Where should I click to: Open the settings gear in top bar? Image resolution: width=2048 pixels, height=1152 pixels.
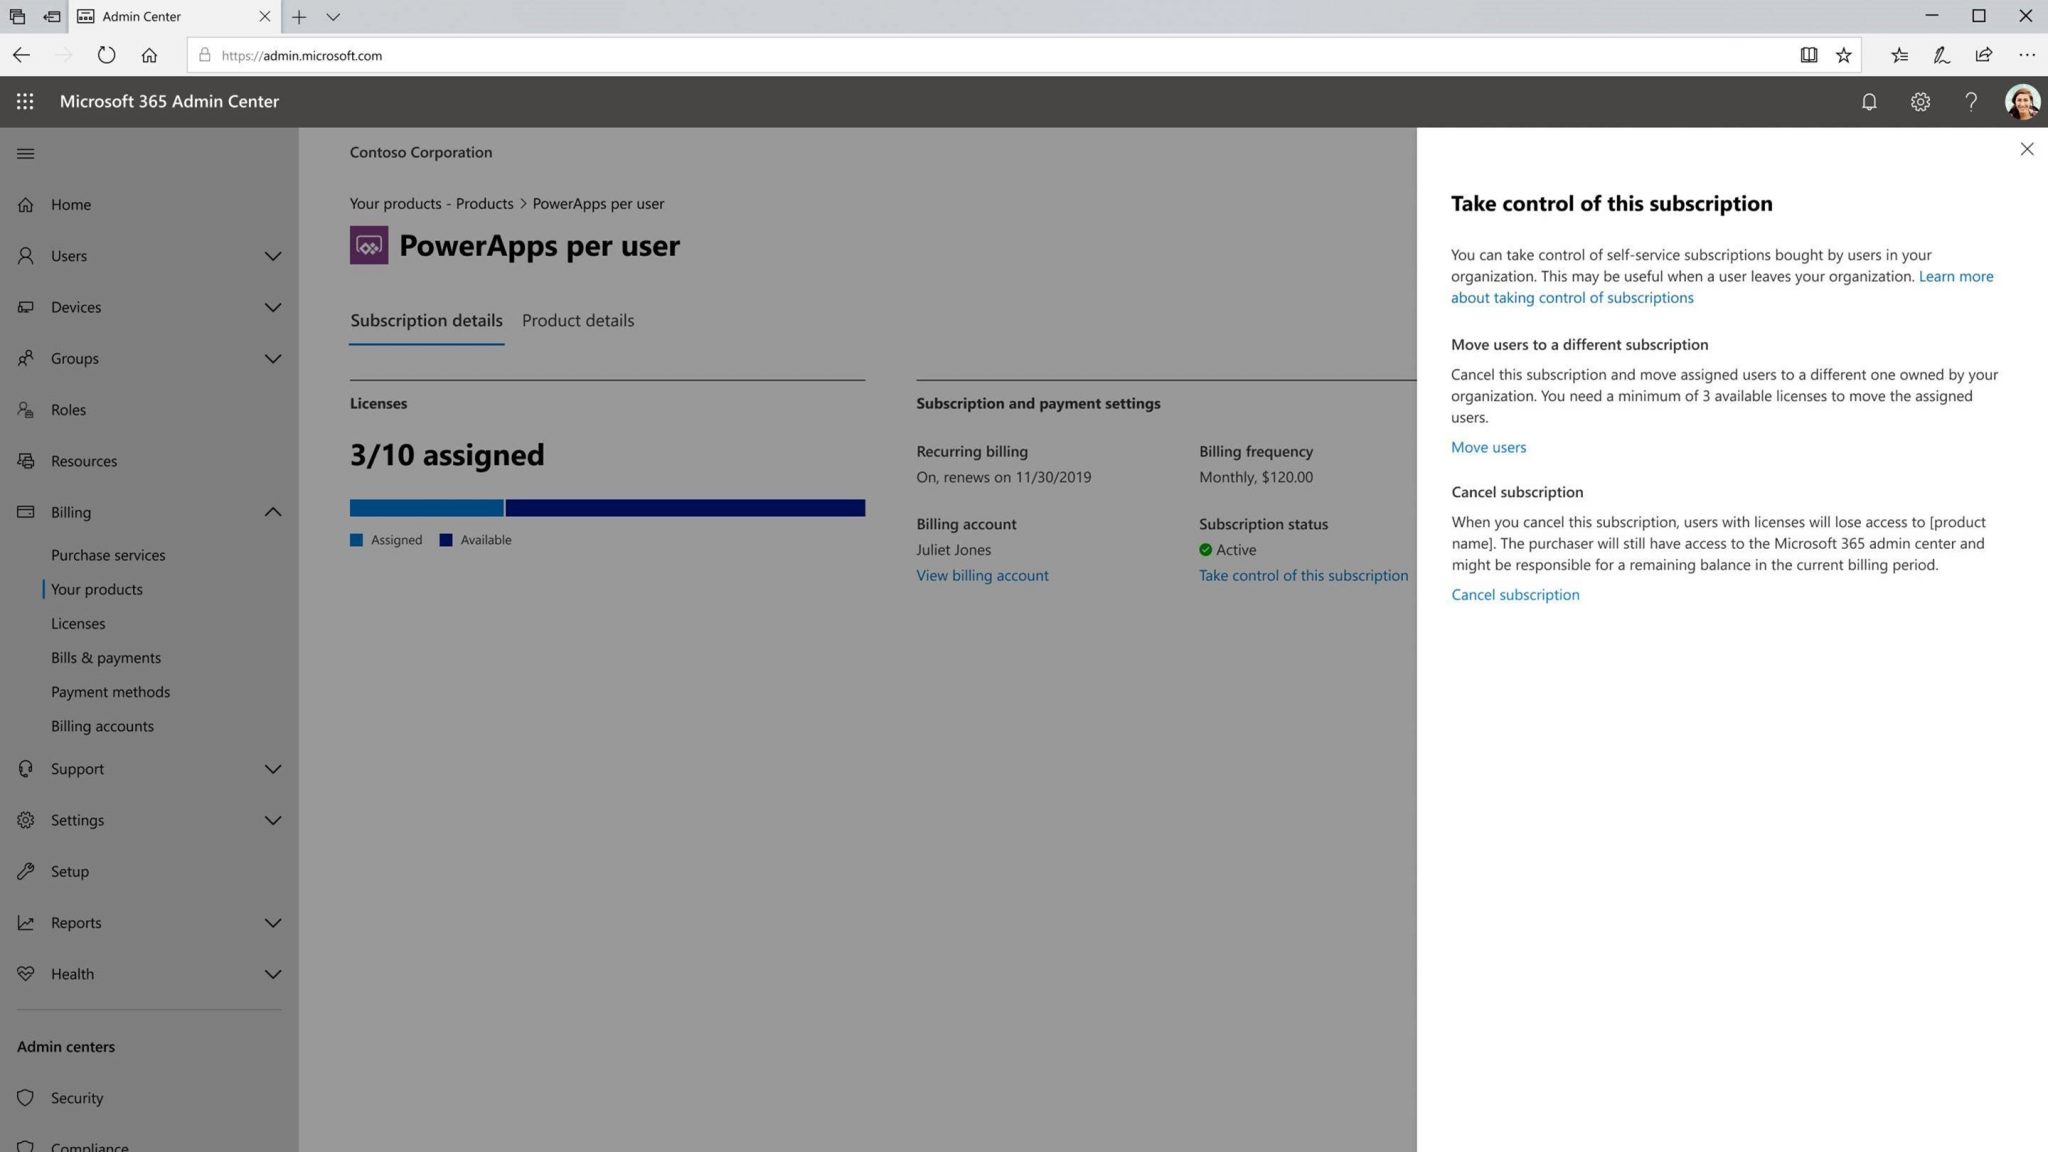(1920, 101)
